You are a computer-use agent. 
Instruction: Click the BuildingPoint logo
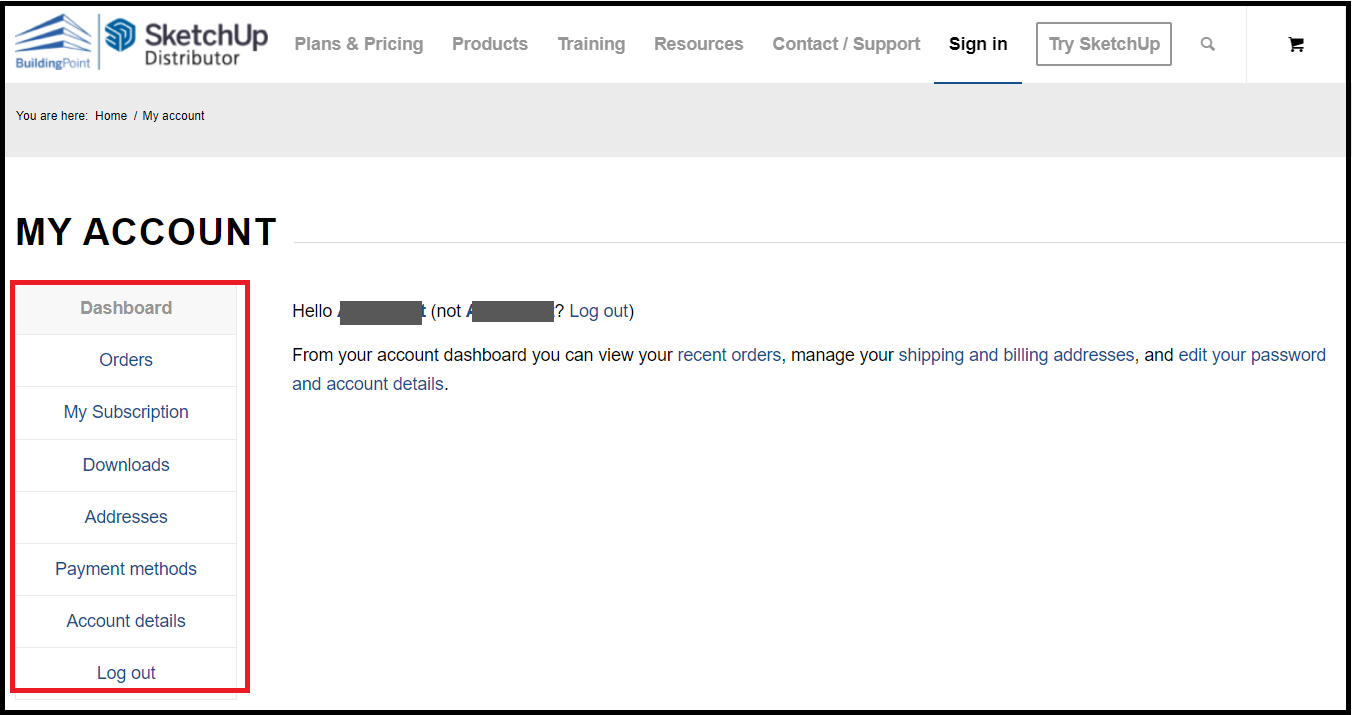pyautogui.click(x=54, y=43)
